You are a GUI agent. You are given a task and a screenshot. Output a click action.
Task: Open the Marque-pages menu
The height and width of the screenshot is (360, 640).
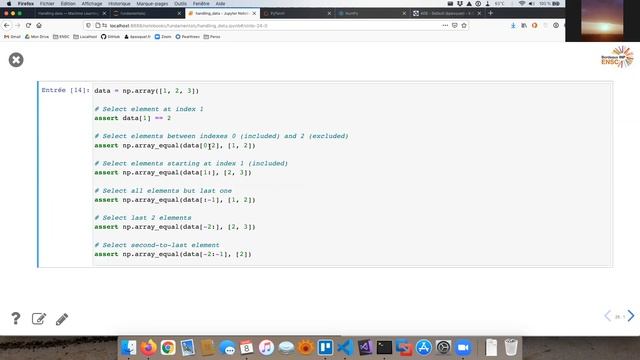pos(152,4)
